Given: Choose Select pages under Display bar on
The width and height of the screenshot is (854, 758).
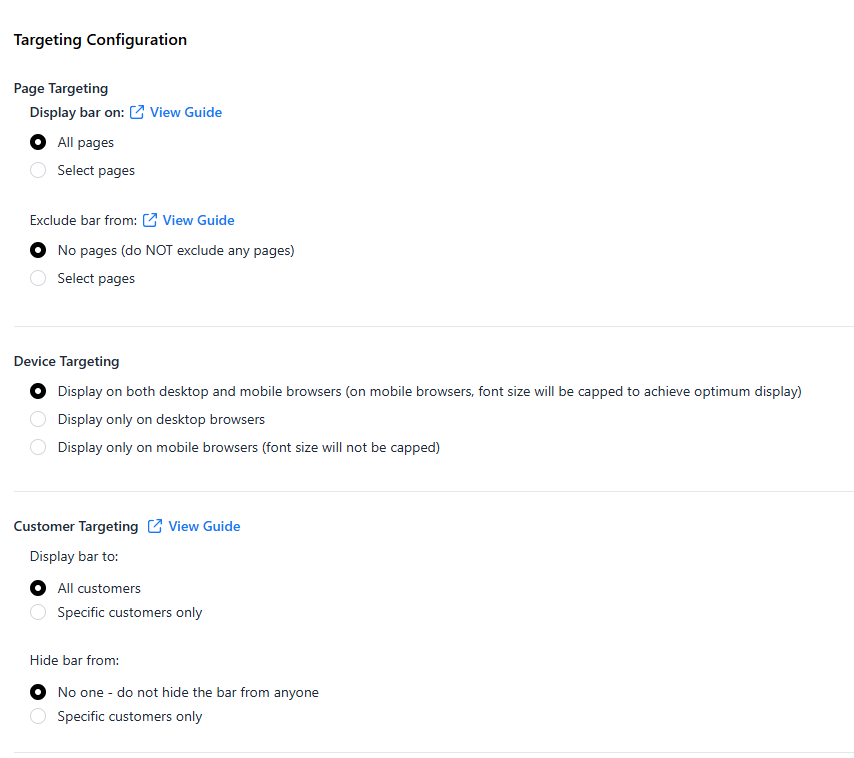Looking at the screenshot, I should click(x=38, y=170).
